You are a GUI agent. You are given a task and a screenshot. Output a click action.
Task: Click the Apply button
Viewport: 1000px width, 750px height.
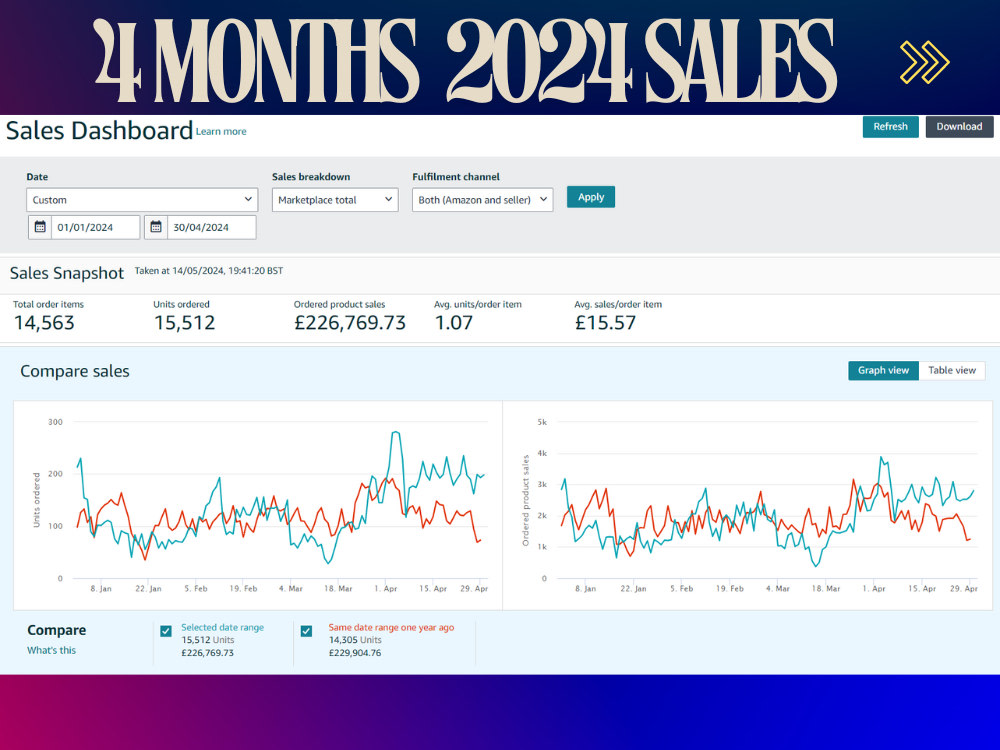(x=591, y=197)
